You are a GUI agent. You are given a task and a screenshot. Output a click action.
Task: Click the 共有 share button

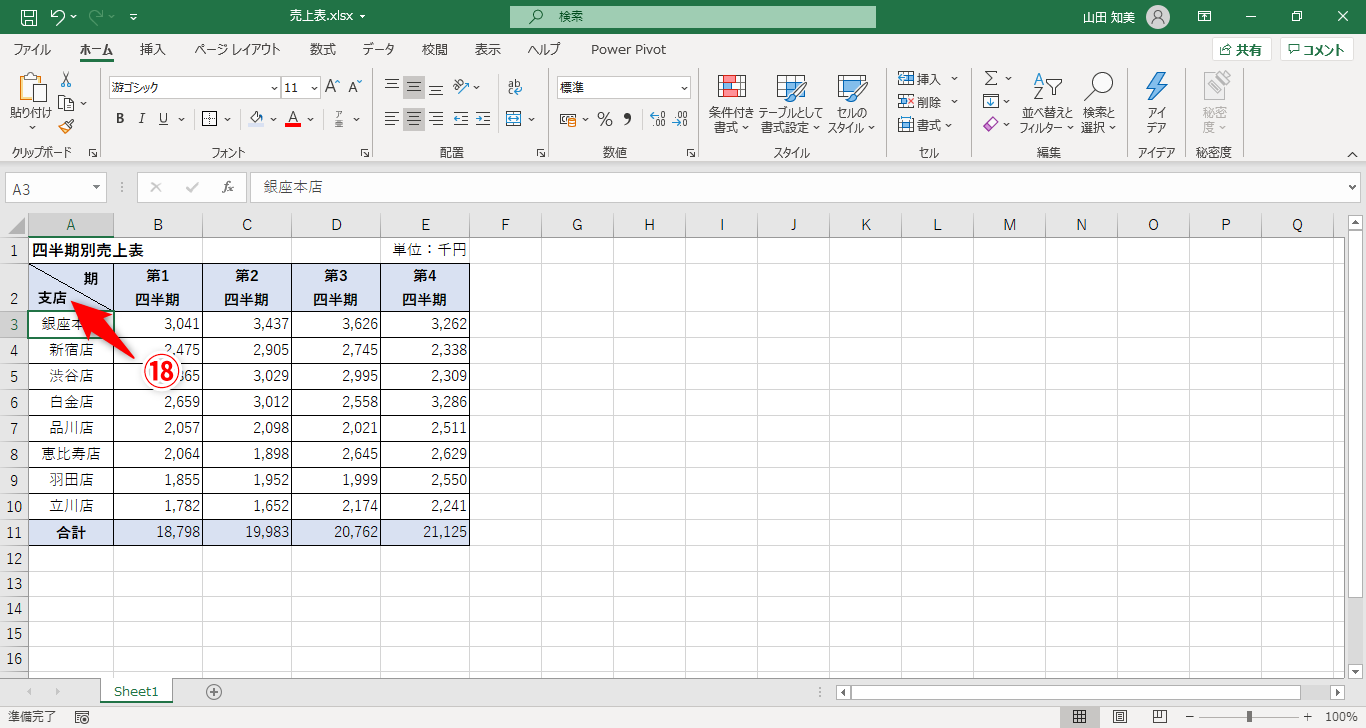pyautogui.click(x=1241, y=49)
